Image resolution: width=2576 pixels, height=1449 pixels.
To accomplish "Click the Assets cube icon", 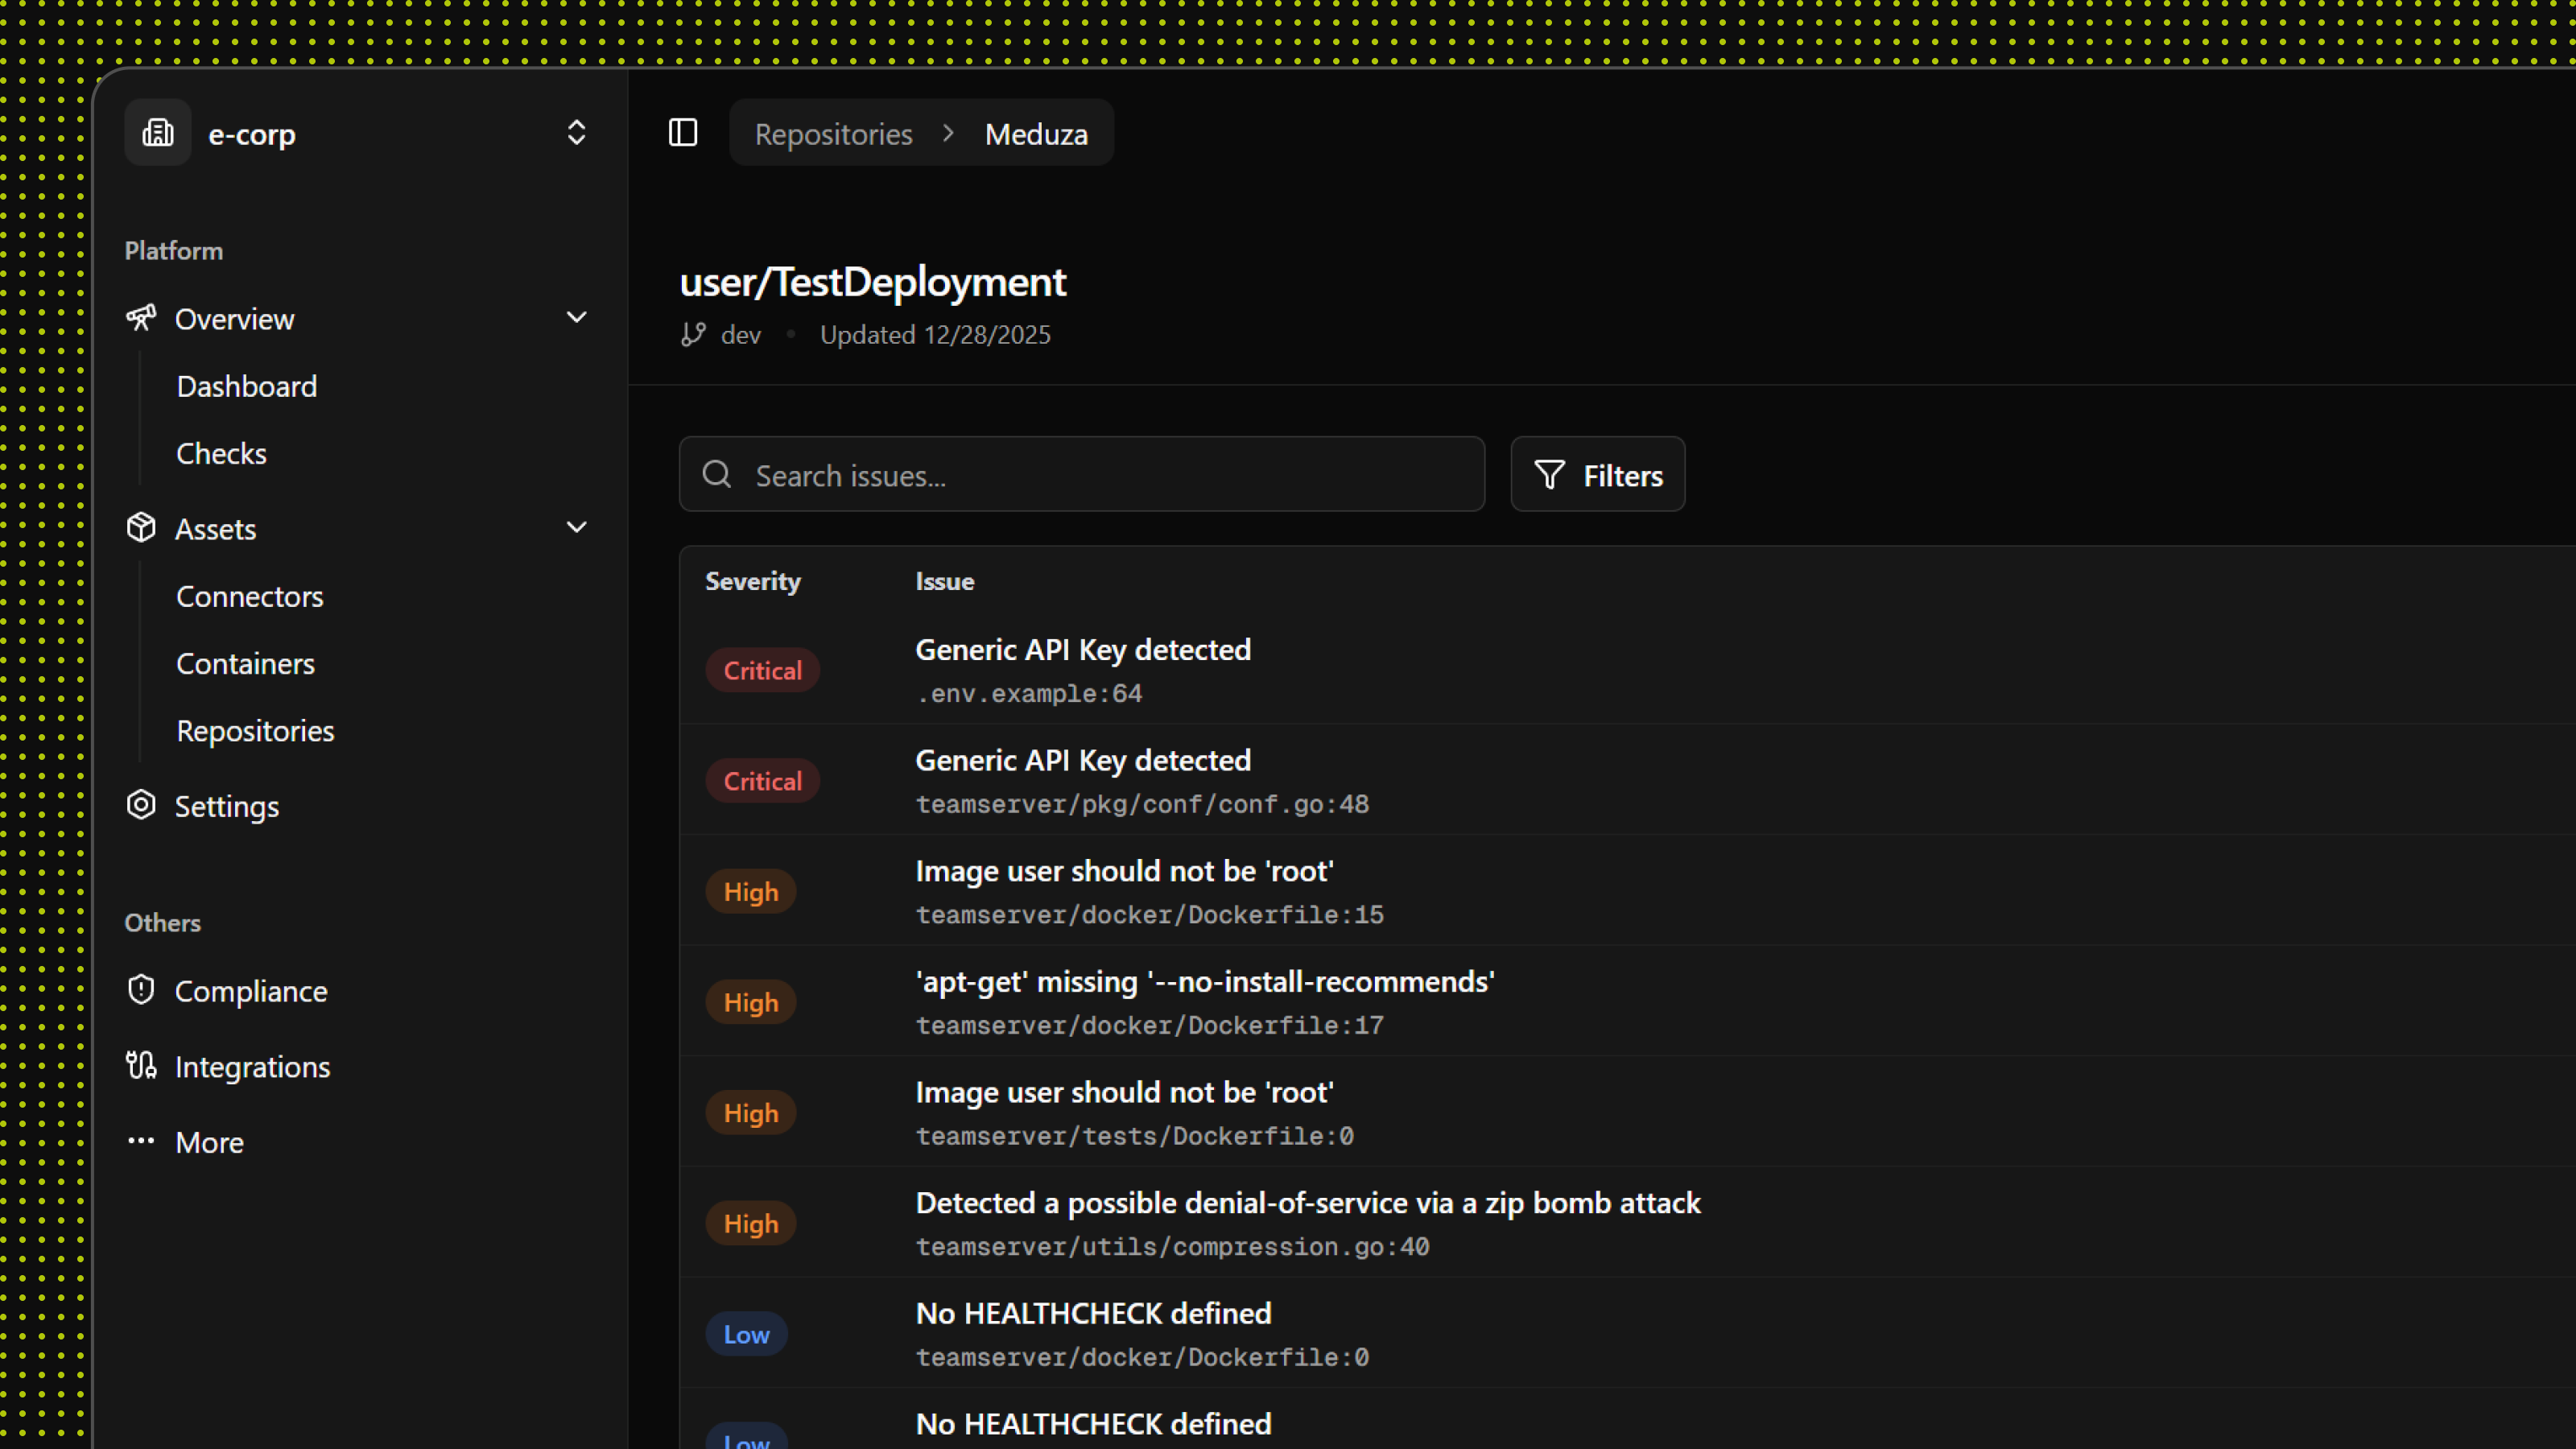I will (141, 528).
